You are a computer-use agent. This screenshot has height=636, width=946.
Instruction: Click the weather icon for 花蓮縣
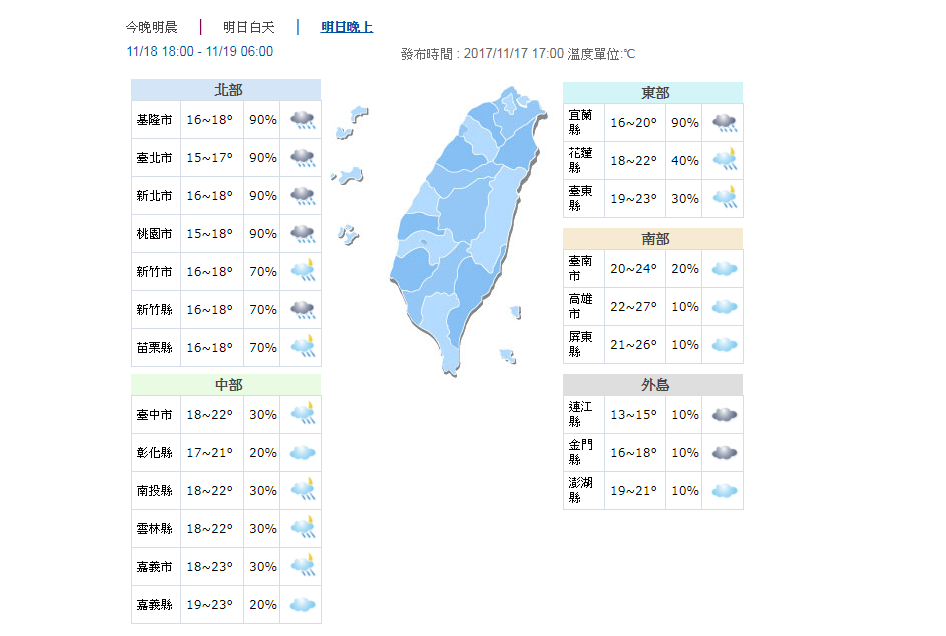724,160
